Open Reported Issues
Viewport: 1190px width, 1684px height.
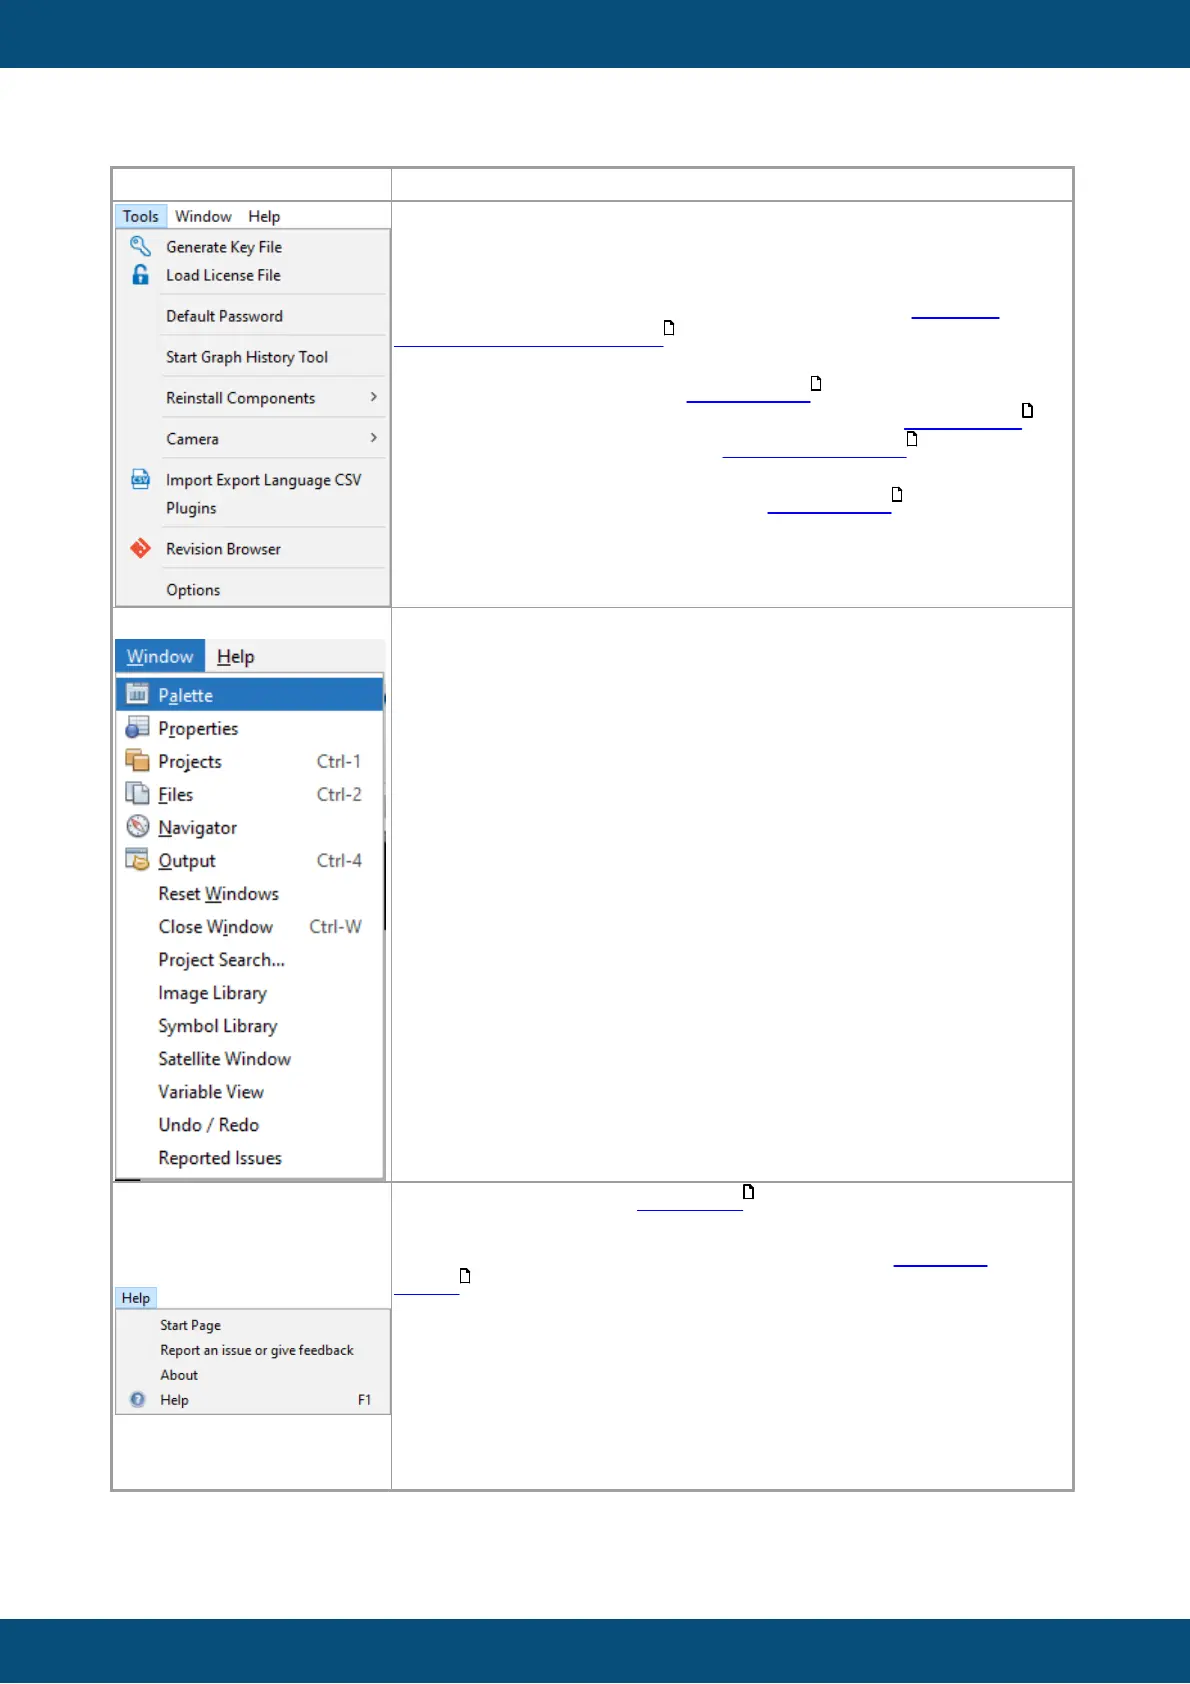point(220,1157)
